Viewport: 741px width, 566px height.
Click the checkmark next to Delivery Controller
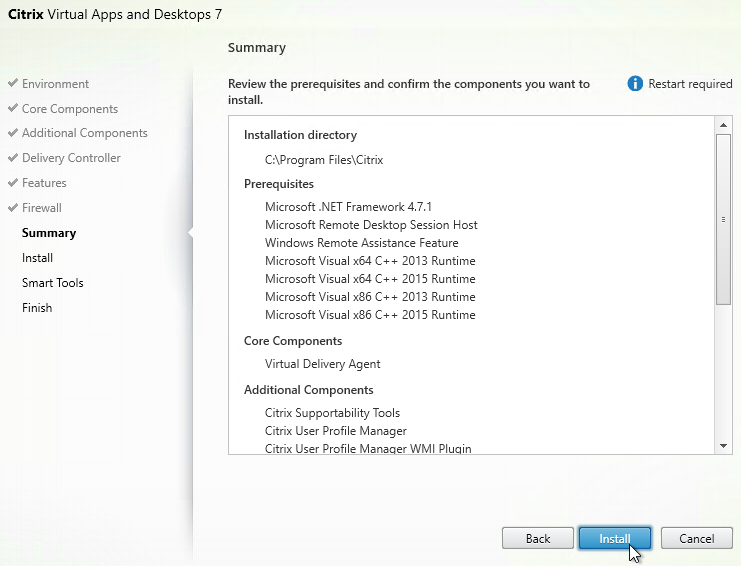coord(13,157)
